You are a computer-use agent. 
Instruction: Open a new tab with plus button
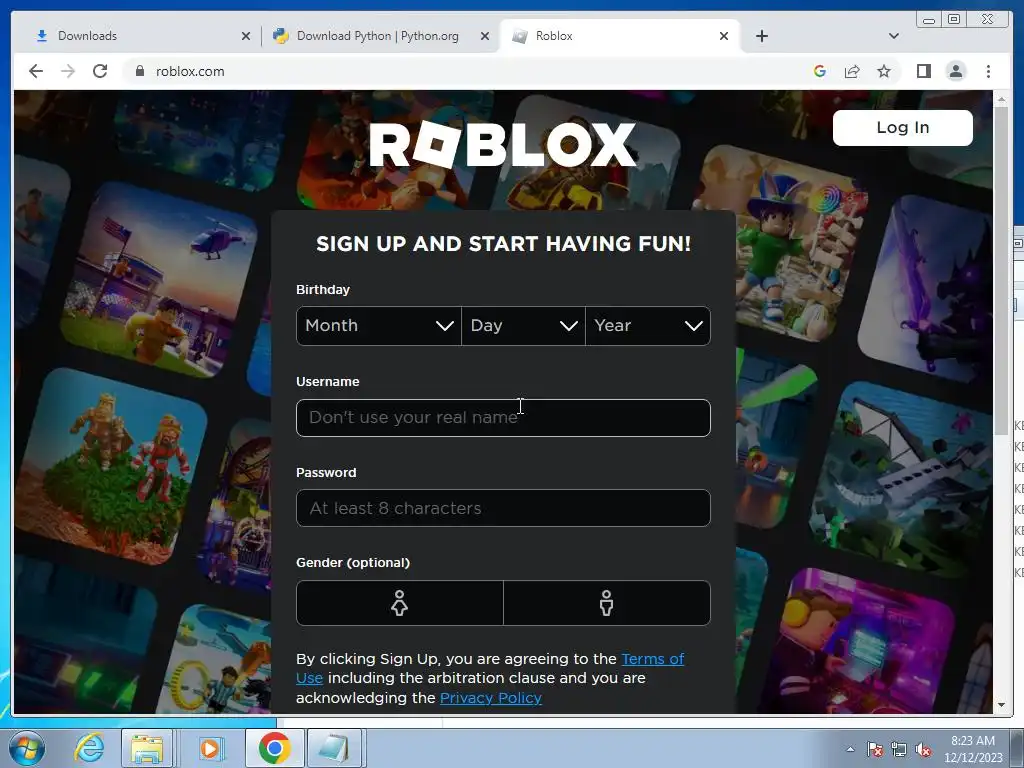[x=761, y=36]
